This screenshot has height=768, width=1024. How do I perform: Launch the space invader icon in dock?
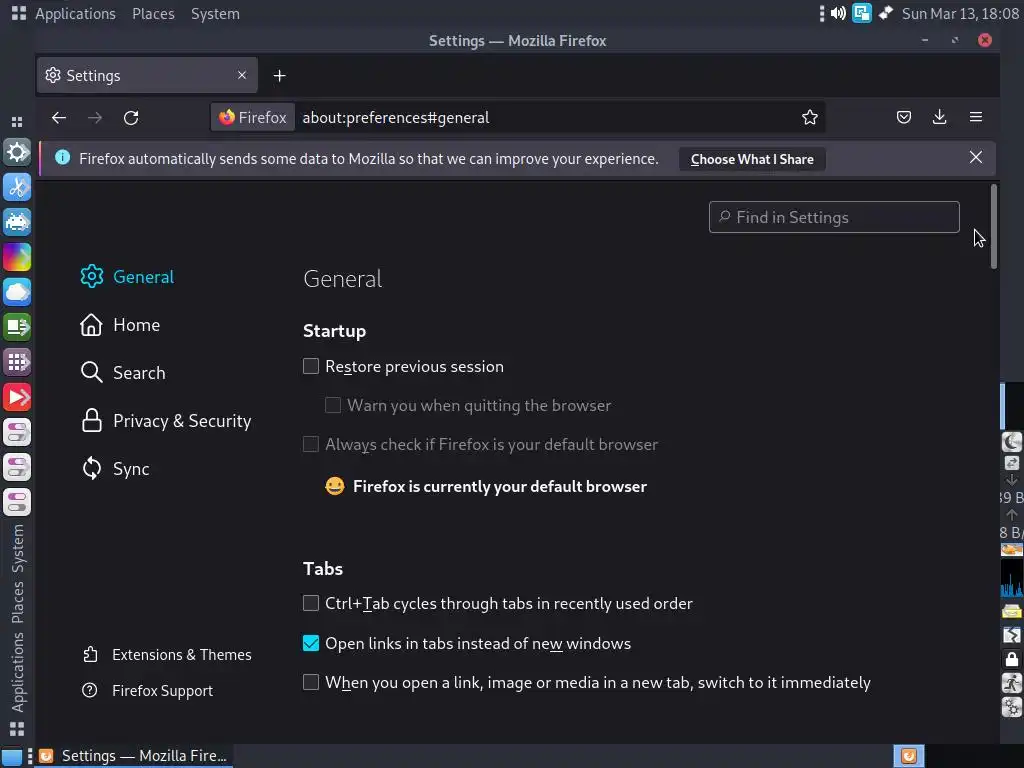[x=17, y=222]
